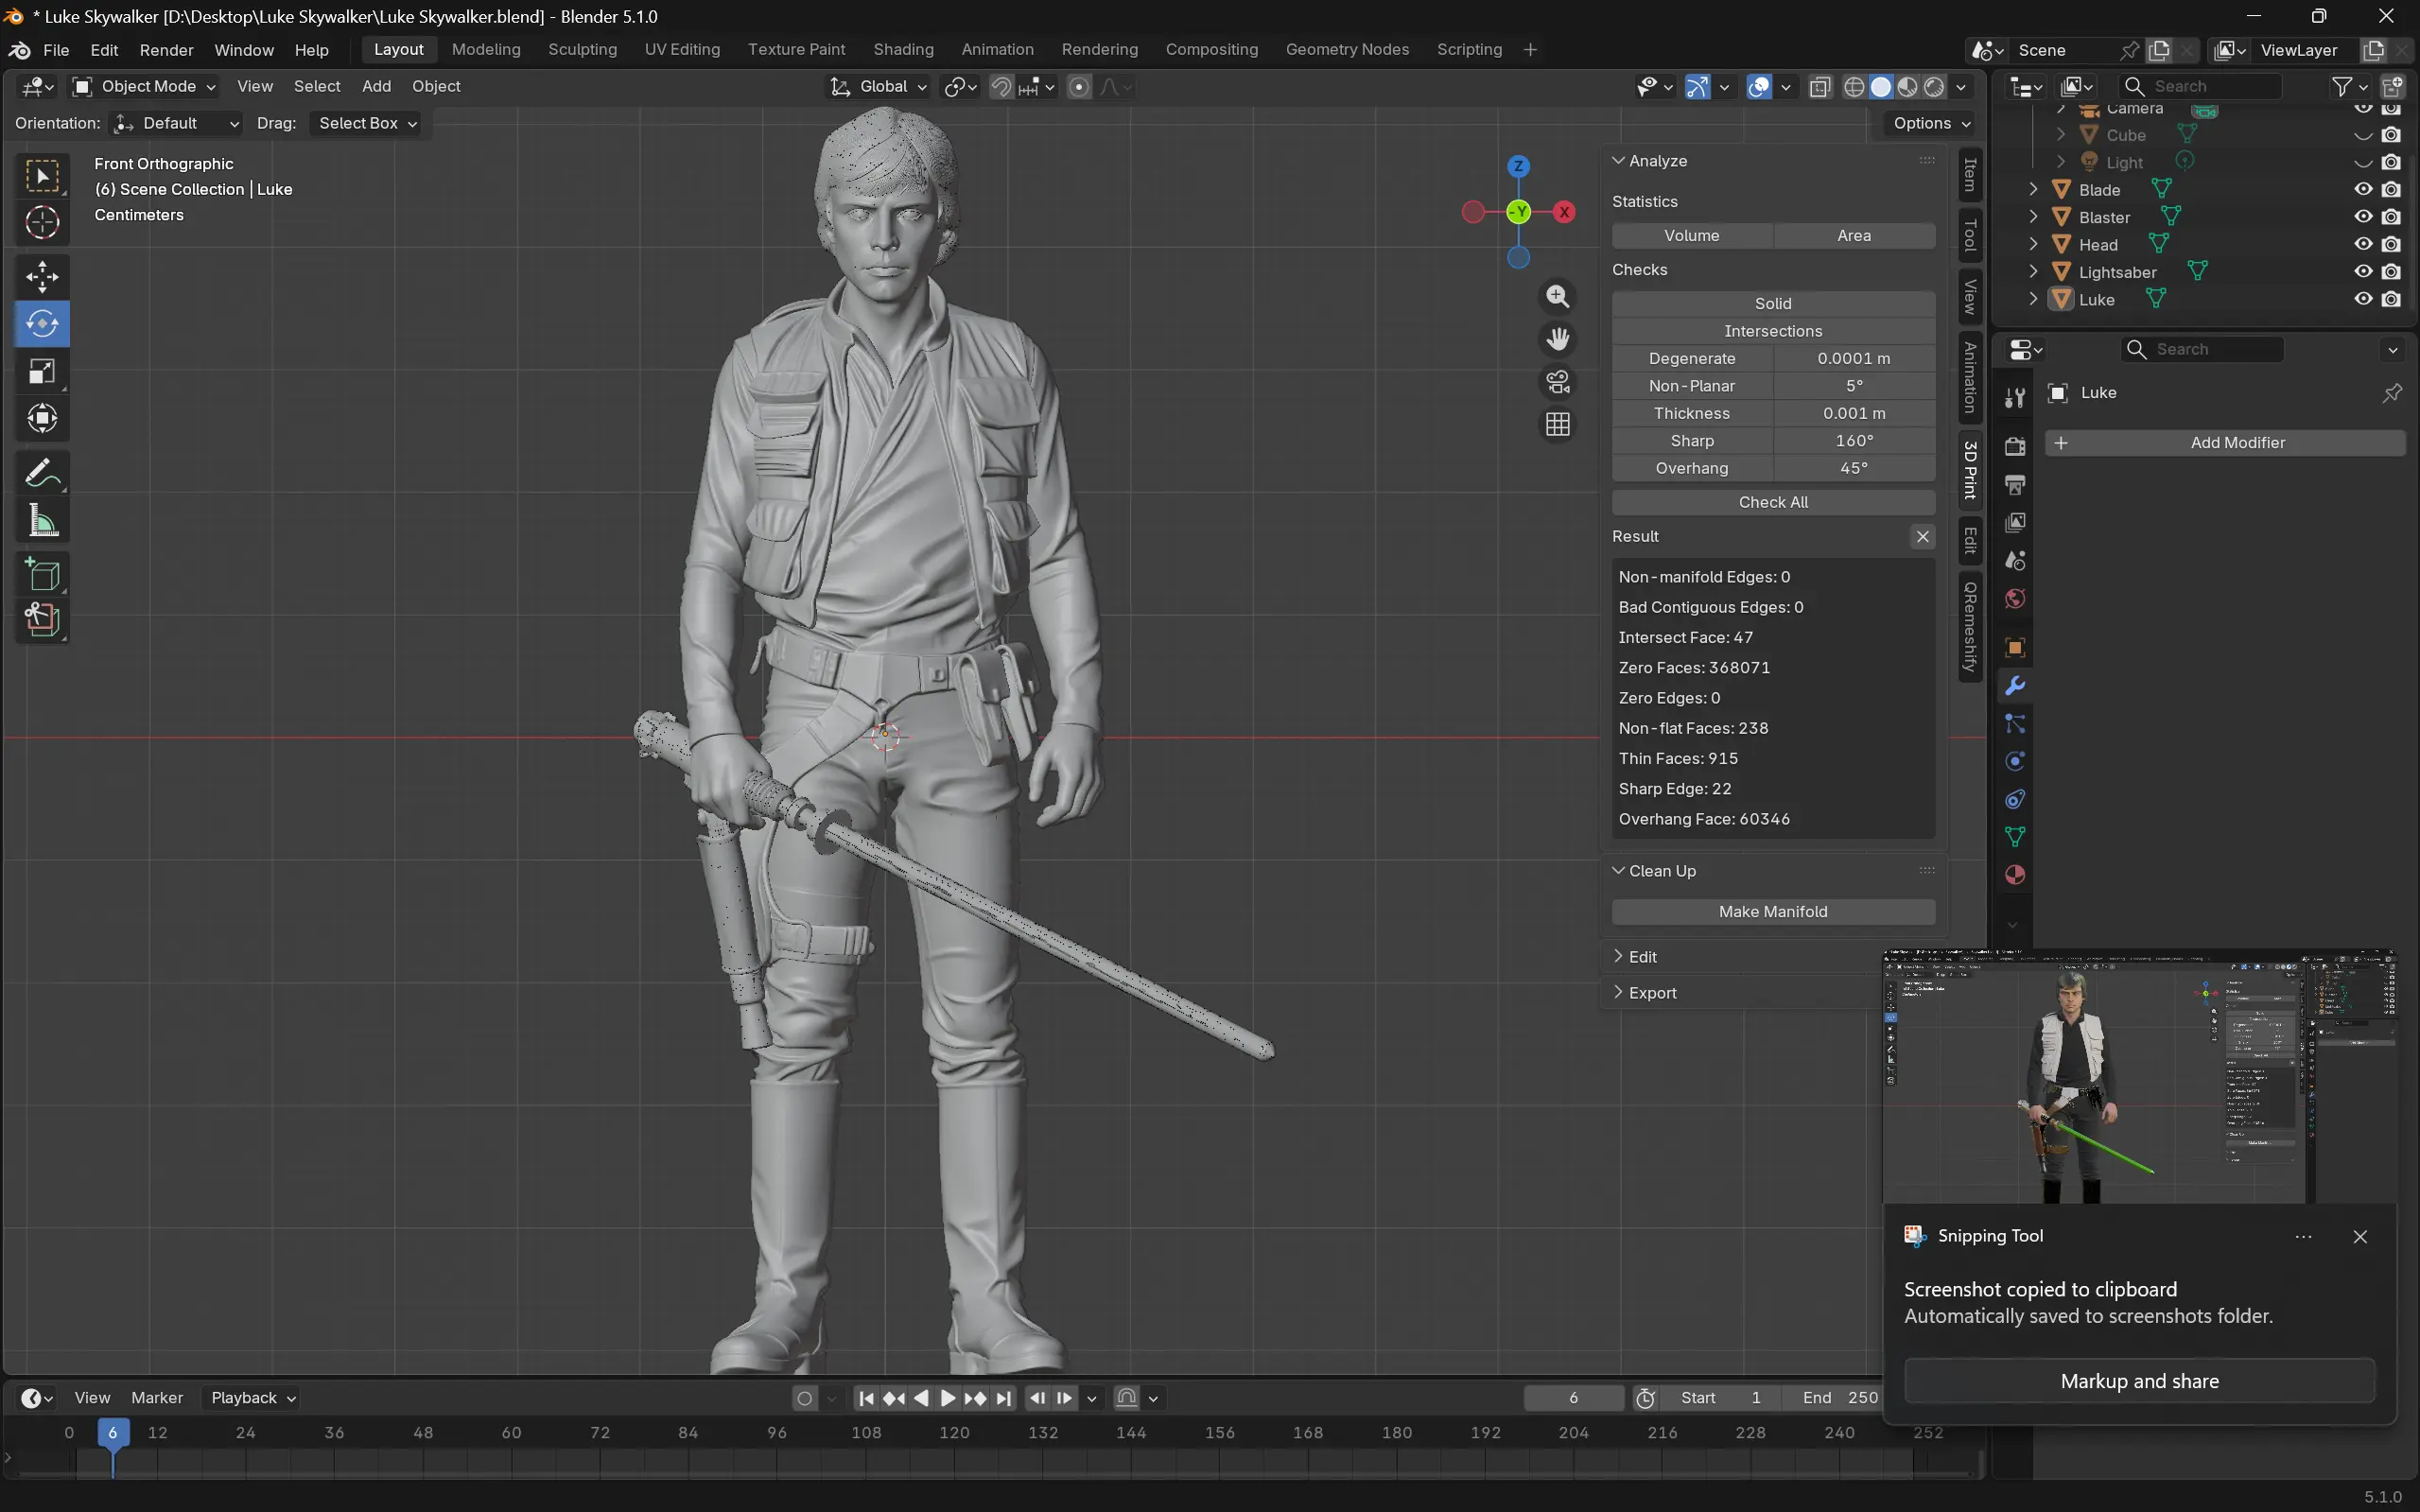Toggle proportional editing in header

pyautogui.click(x=1079, y=87)
